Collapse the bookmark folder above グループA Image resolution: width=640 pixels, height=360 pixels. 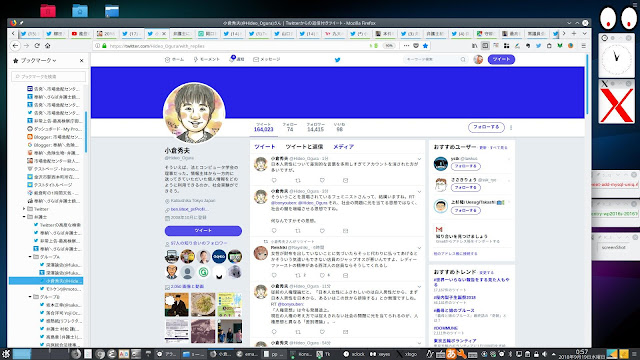point(24,217)
